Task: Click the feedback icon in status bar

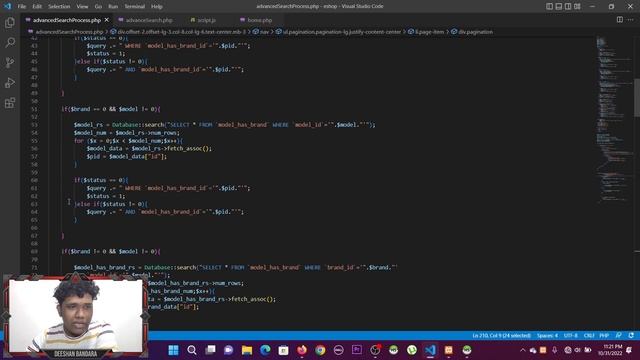Action: pos(619,336)
